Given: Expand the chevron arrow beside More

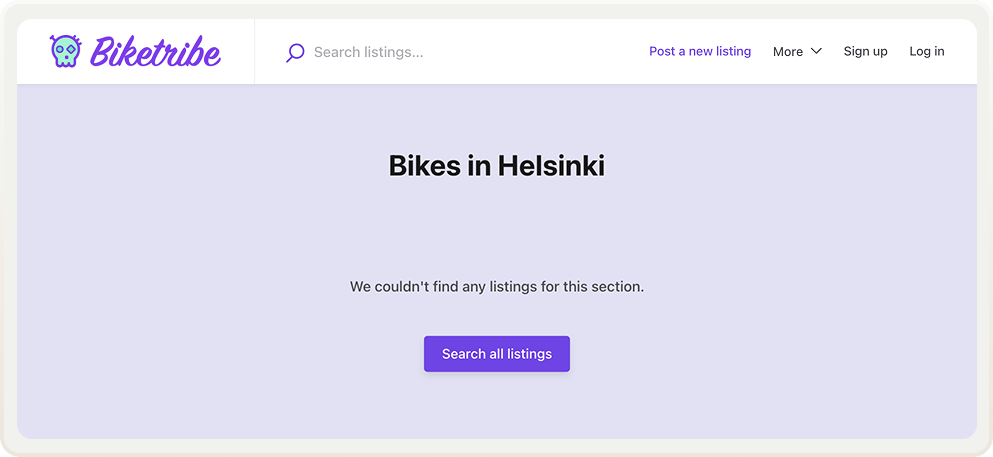Looking at the screenshot, I should coord(816,51).
